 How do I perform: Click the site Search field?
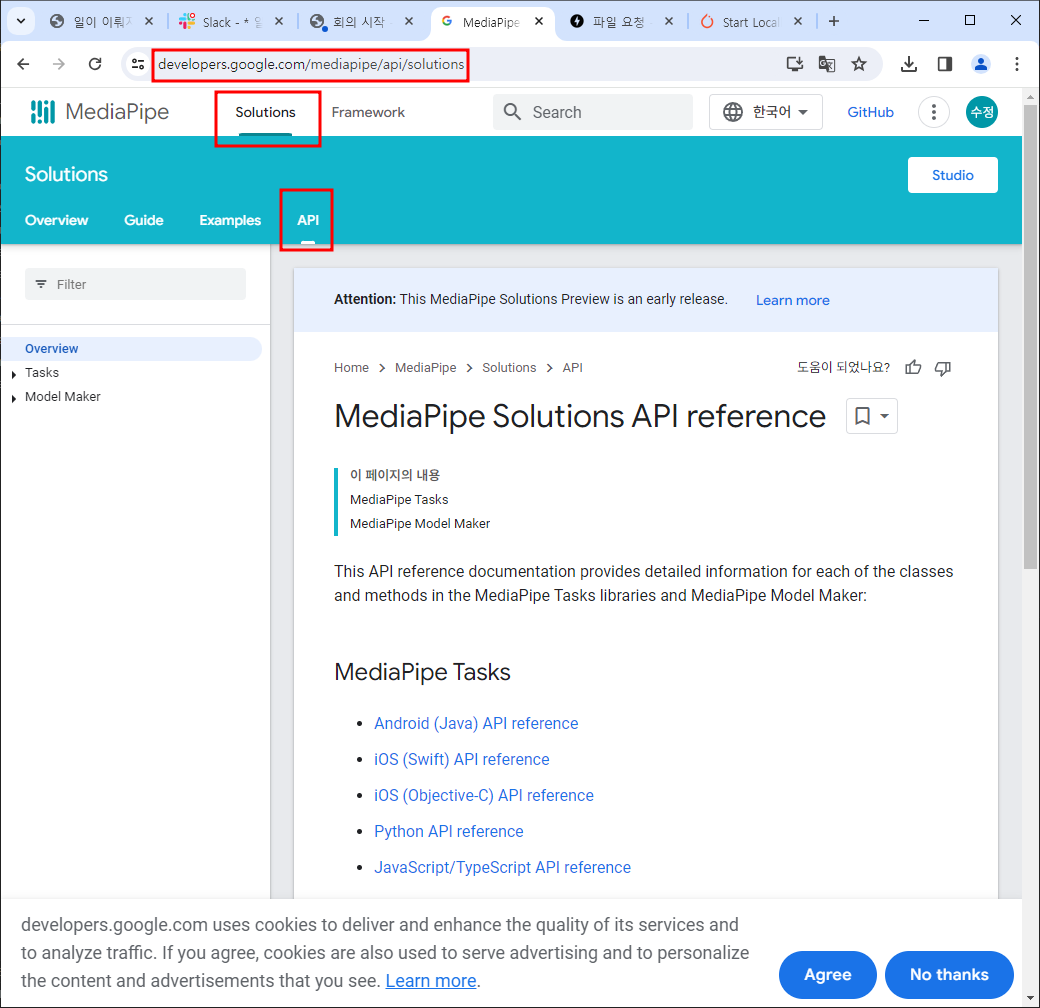click(x=593, y=112)
